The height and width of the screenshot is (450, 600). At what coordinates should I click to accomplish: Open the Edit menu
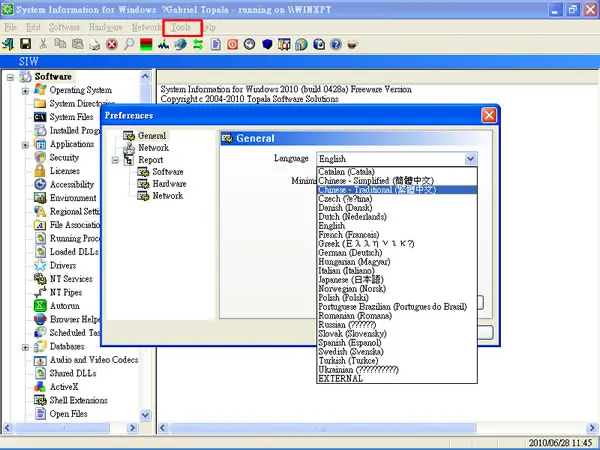coord(33,27)
